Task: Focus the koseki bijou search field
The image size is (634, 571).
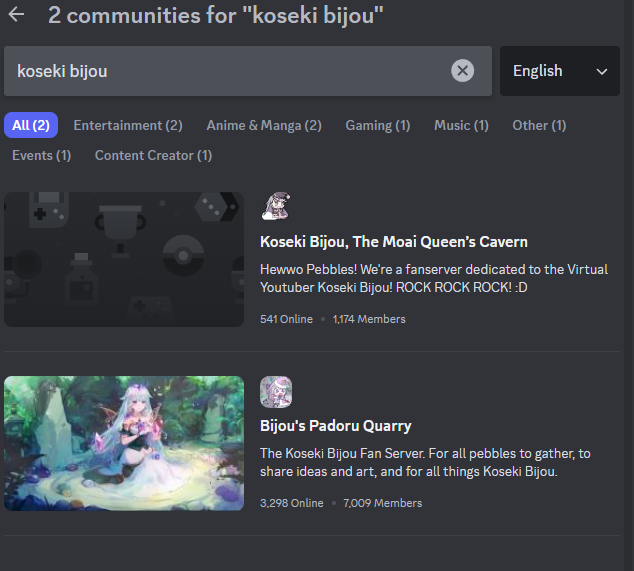Action: click(x=248, y=71)
